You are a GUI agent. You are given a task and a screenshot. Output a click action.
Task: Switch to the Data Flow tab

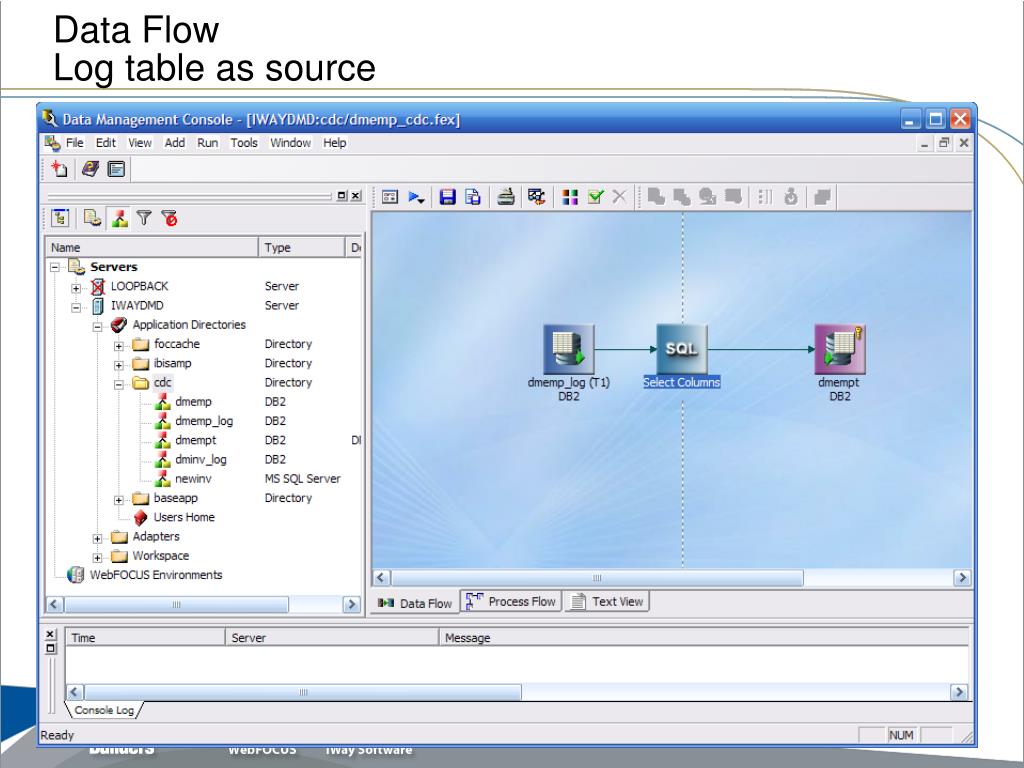pyautogui.click(x=416, y=603)
